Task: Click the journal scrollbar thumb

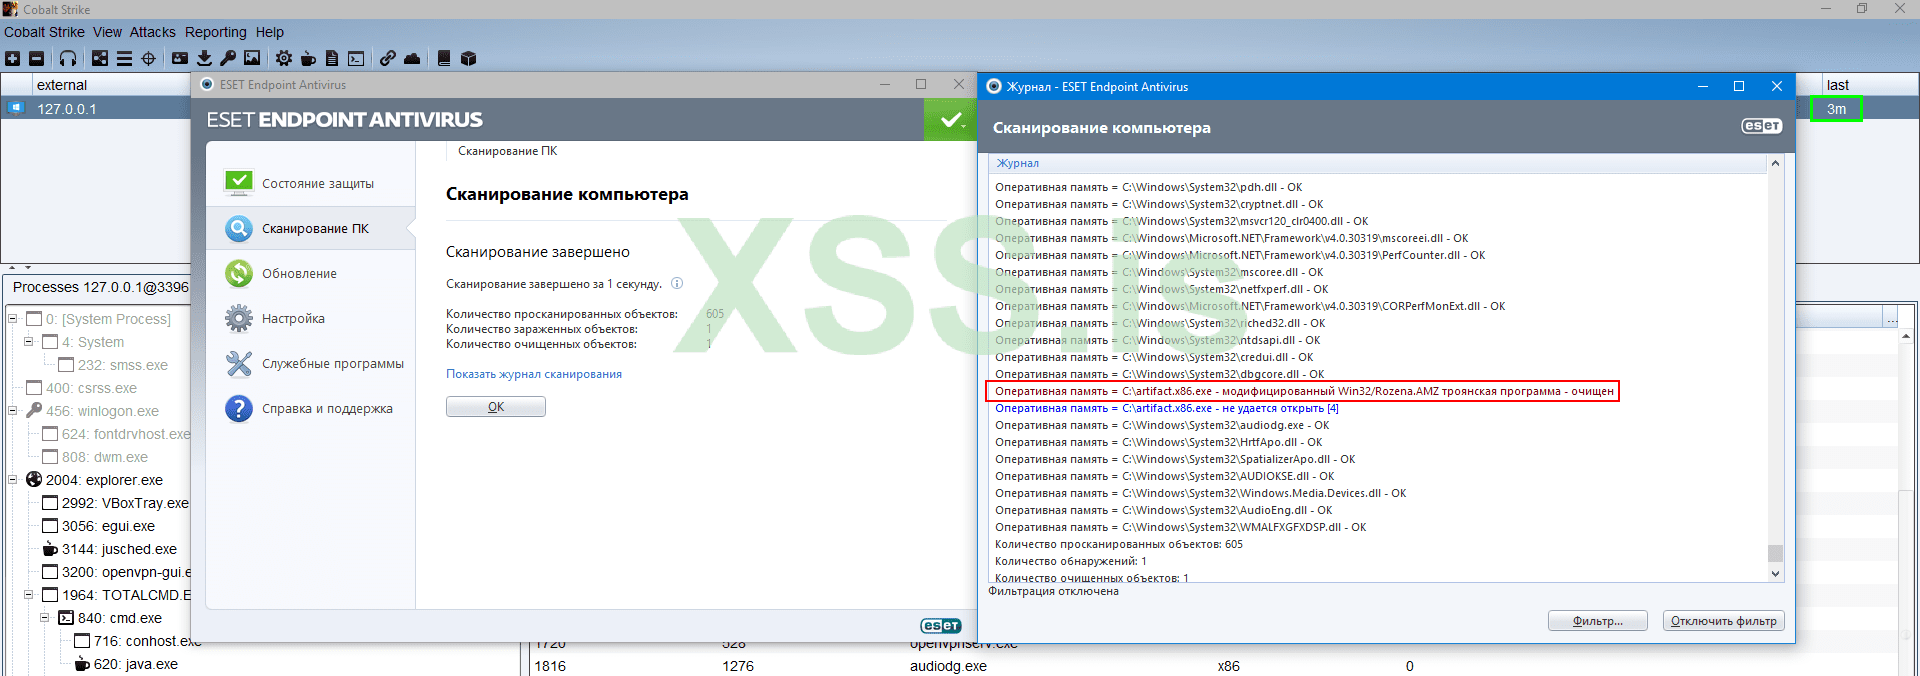Action: point(1775,553)
